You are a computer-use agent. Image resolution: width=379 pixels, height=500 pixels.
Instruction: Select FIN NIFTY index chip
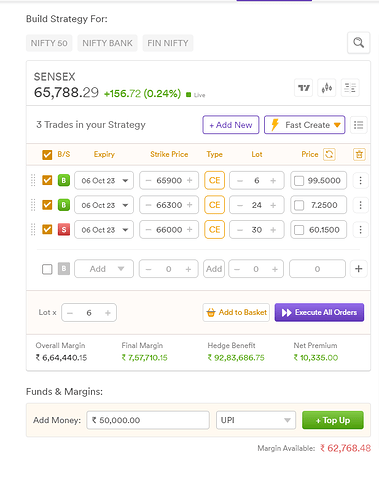pyautogui.click(x=168, y=43)
